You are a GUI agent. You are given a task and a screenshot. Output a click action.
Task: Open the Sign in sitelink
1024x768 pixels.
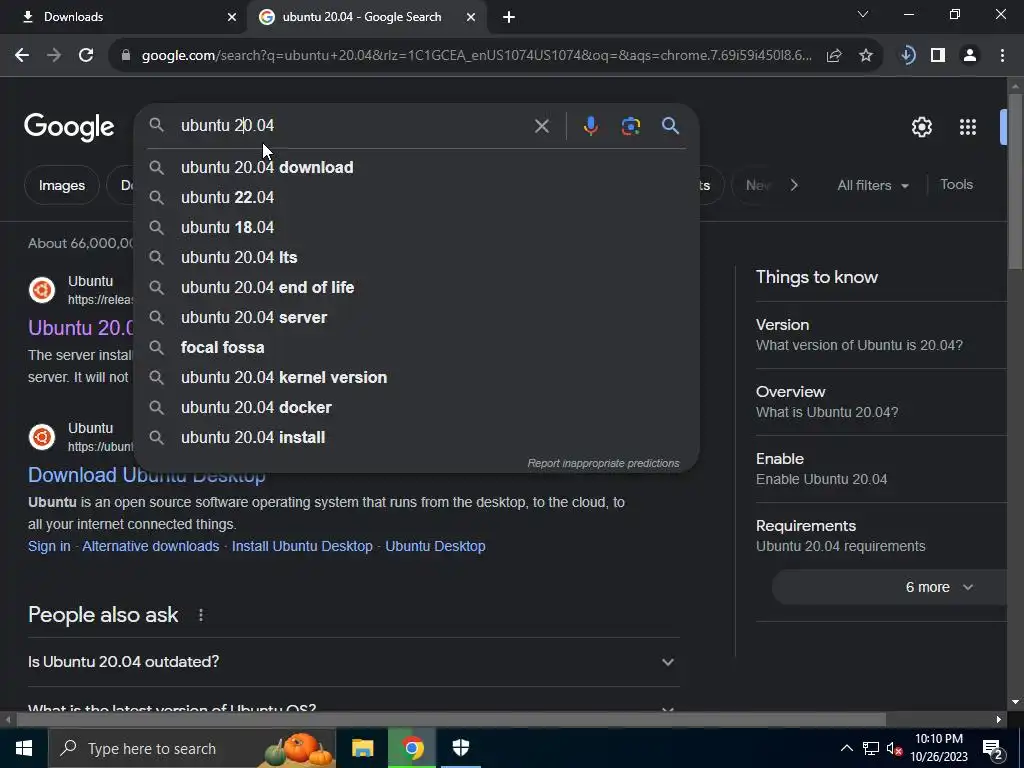[x=49, y=547]
